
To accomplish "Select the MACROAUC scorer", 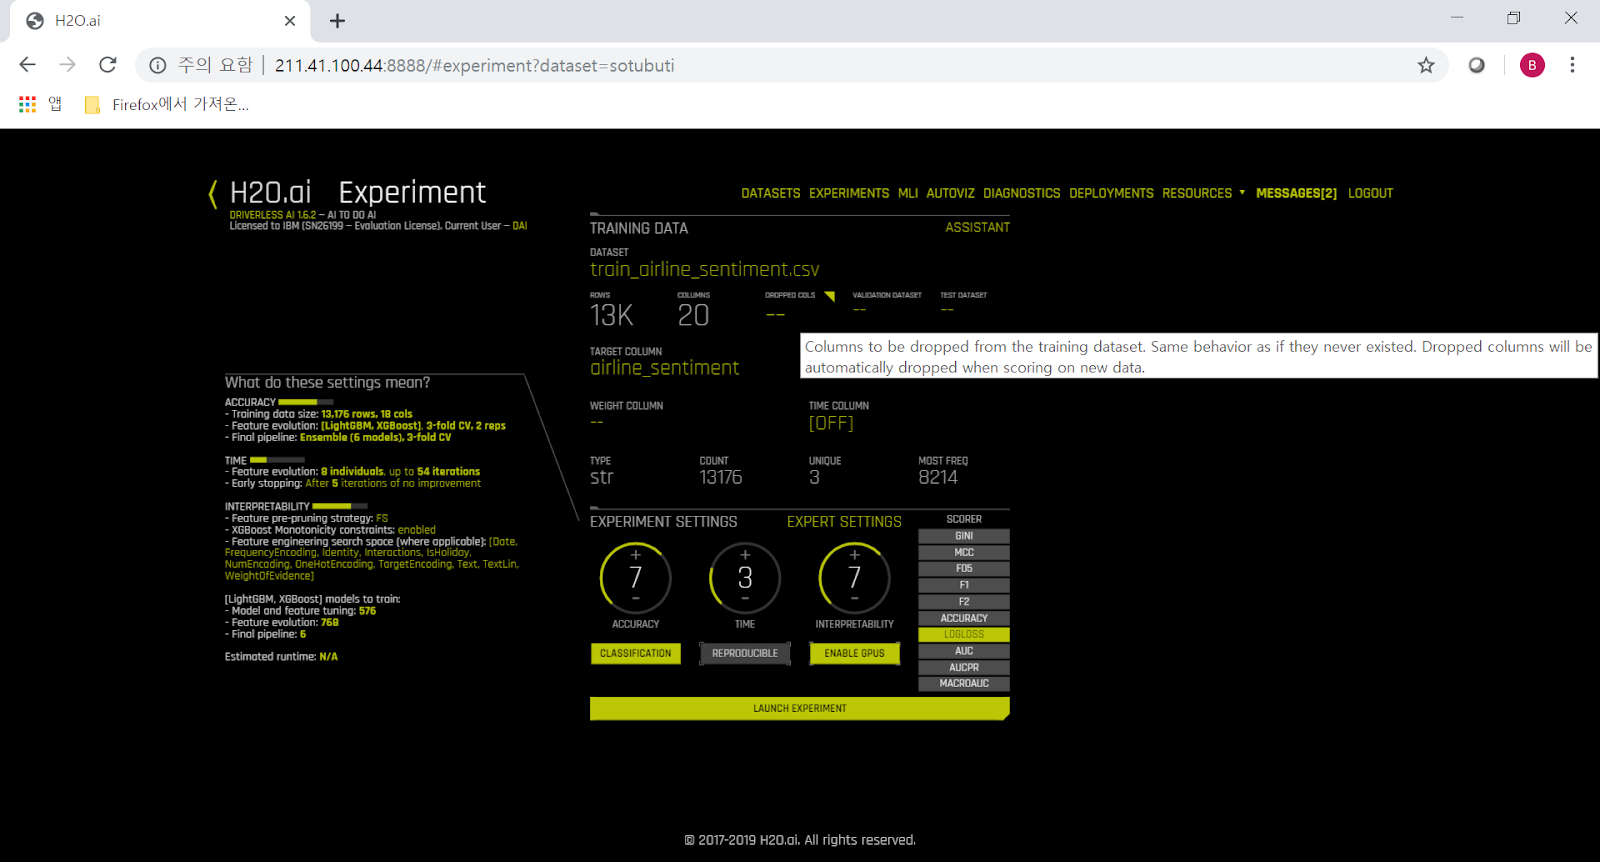I will (964, 683).
